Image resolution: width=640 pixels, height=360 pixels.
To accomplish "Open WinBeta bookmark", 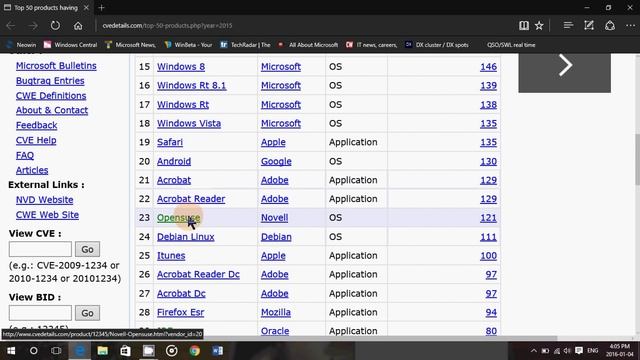I will click(x=189, y=45).
